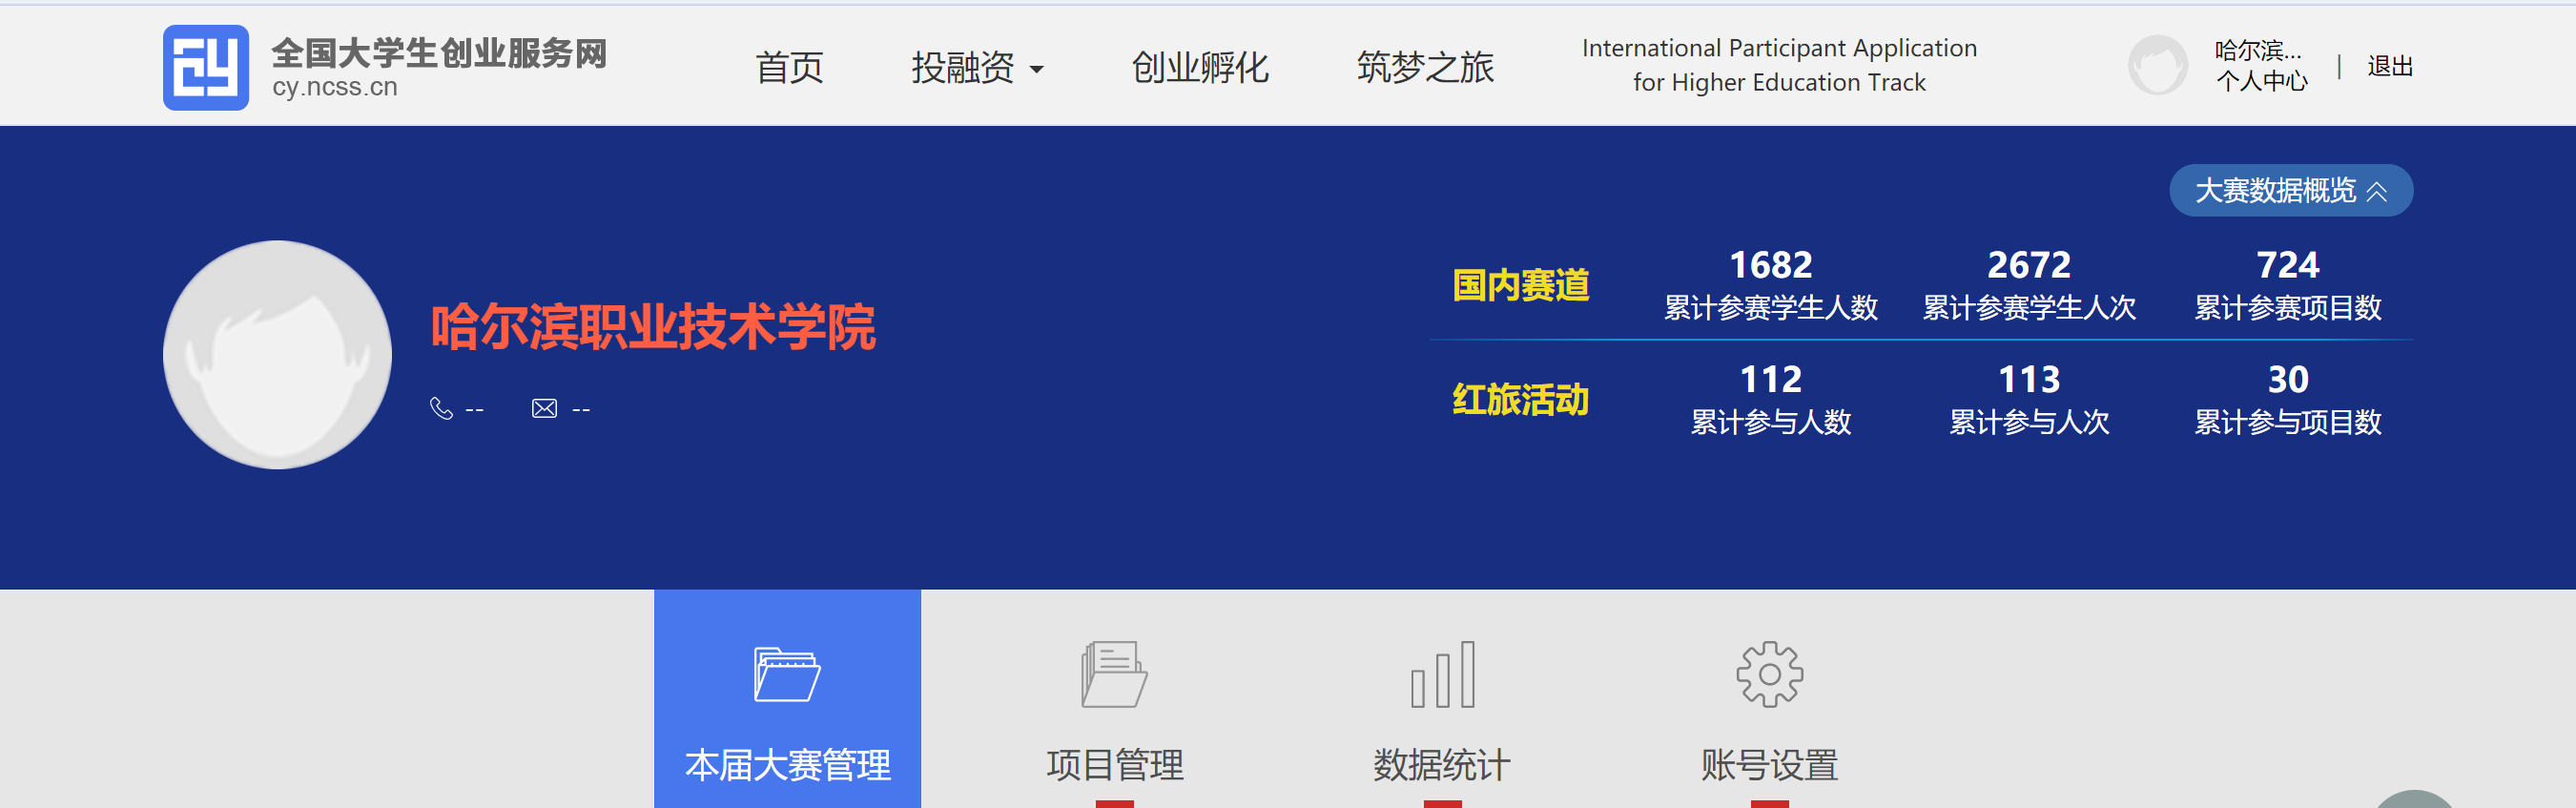
Task: Go to the 筑梦之旅 page
Action: click(x=1425, y=67)
